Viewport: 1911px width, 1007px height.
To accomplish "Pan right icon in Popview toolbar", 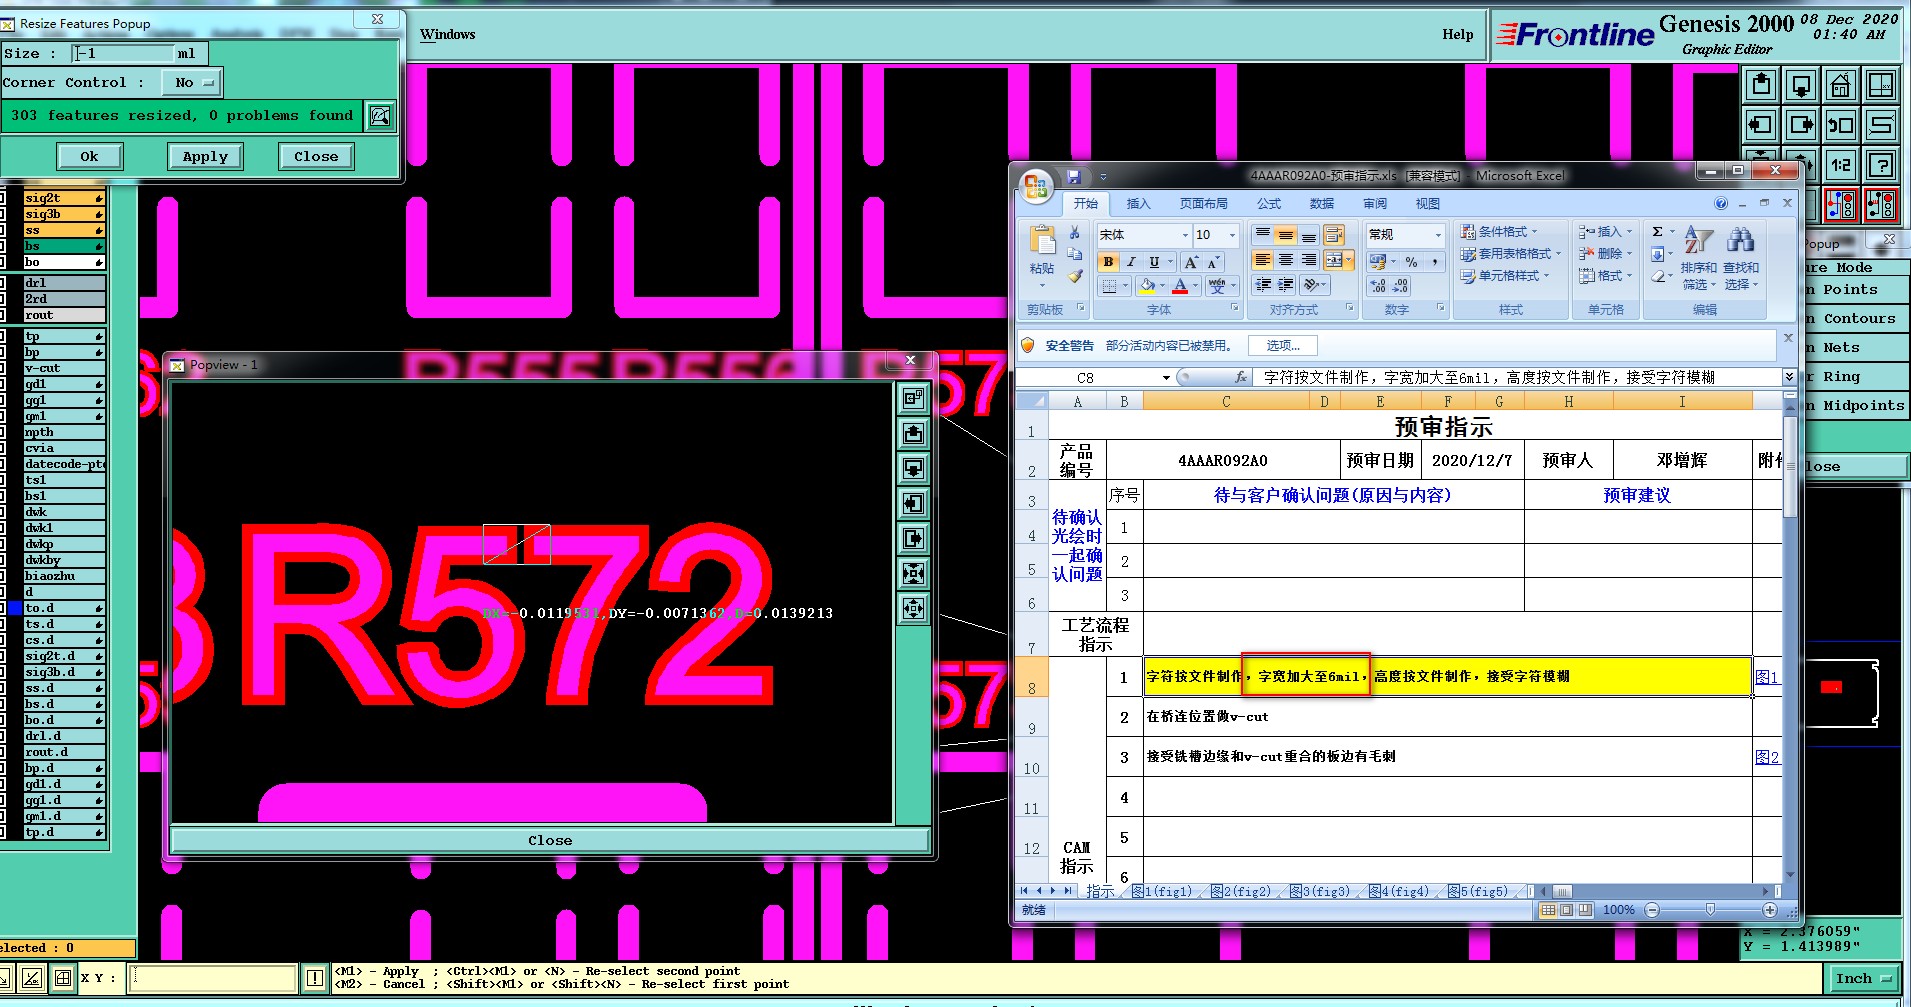I will (x=913, y=538).
